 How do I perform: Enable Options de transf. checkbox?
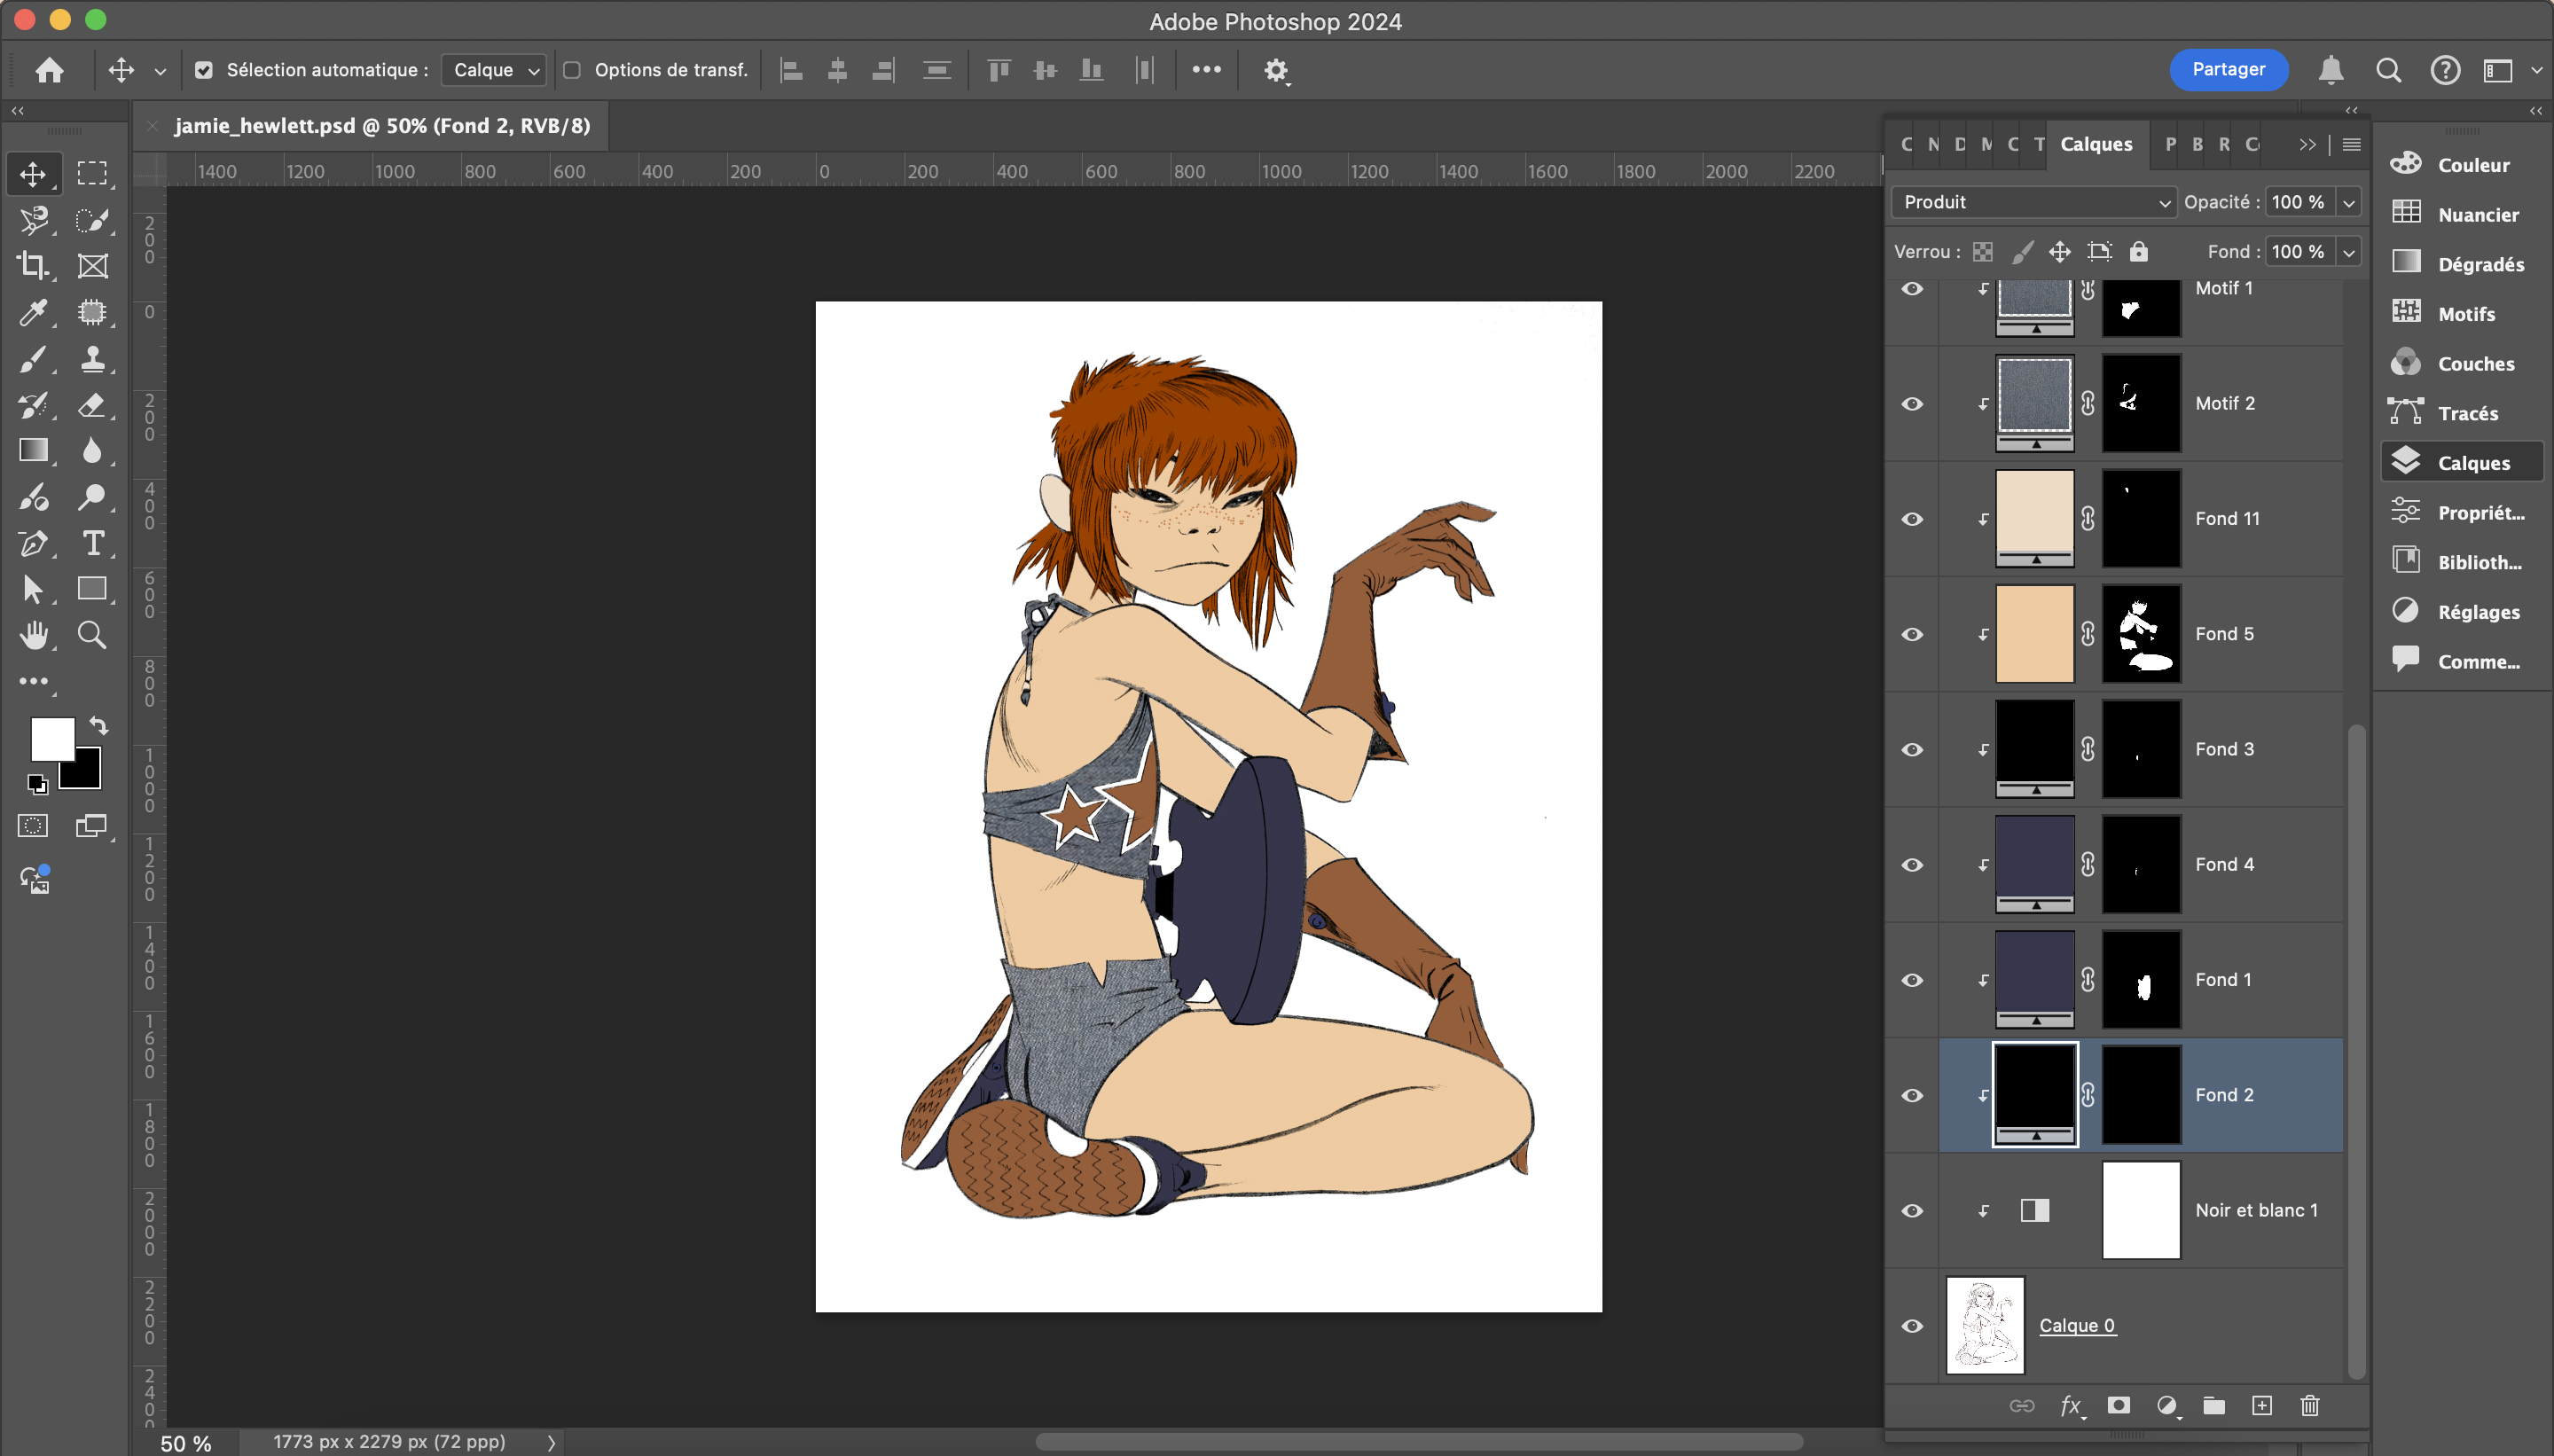point(572,70)
